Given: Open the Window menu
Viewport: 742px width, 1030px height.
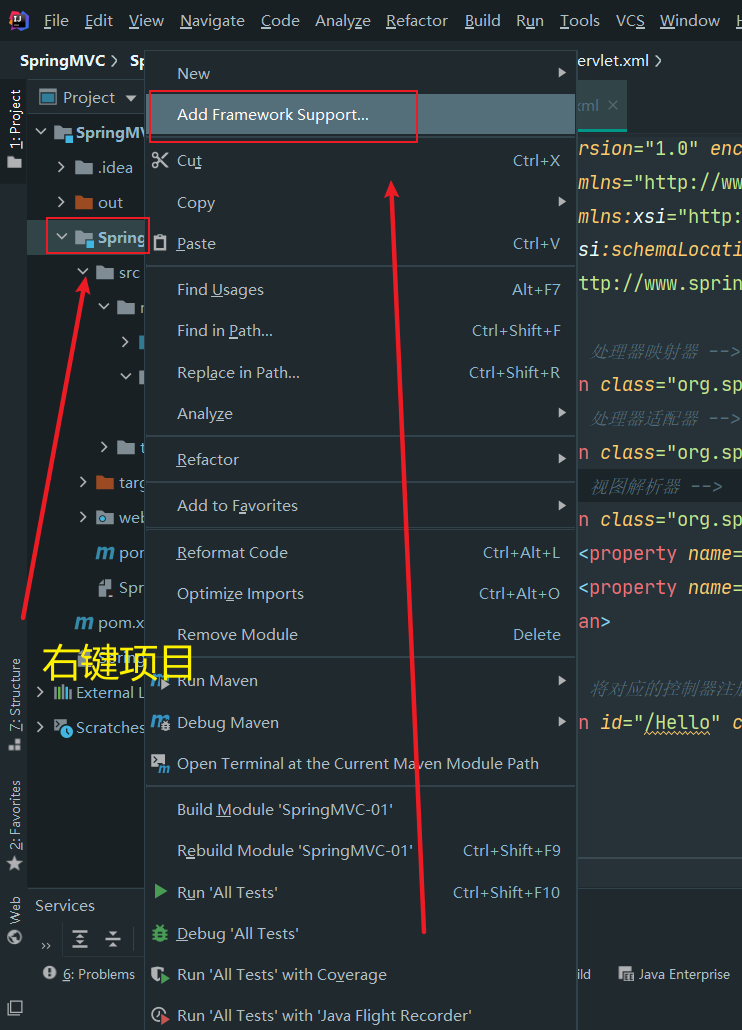Looking at the screenshot, I should coord(689,21).
